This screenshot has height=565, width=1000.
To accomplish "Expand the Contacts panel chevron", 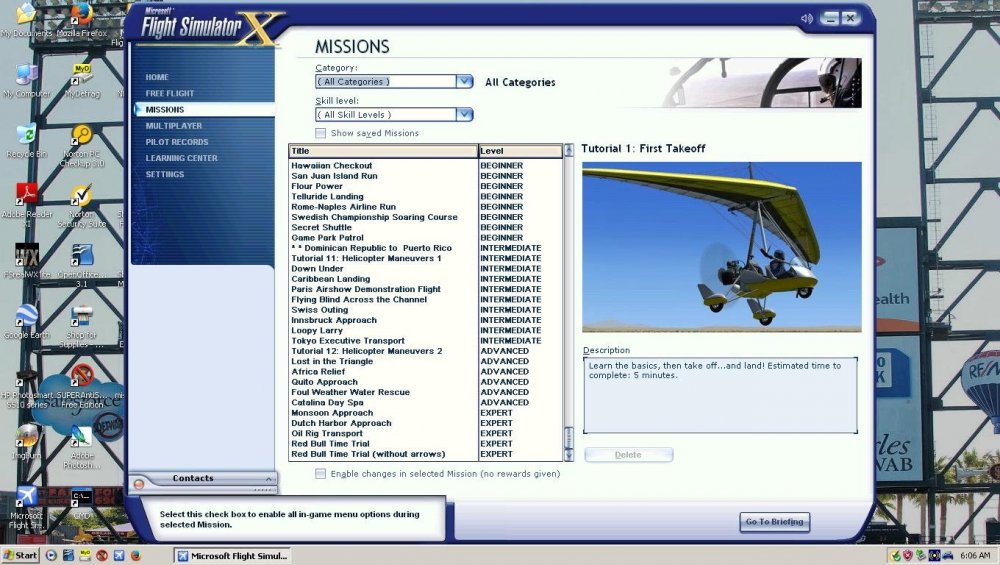I will tap(269, 478).
